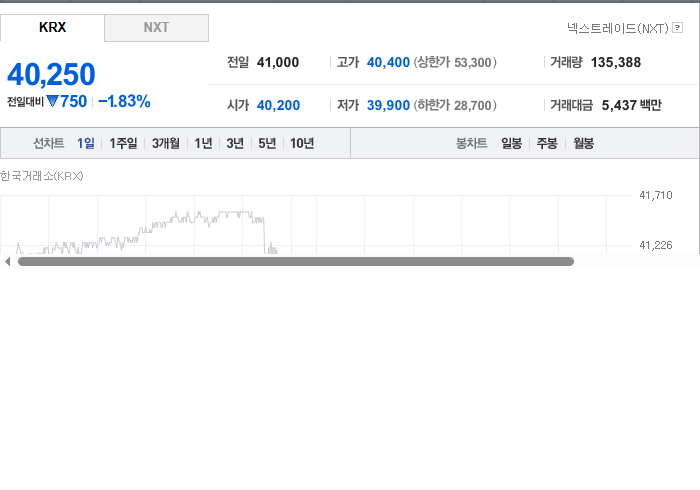Switch to the NXT tab
The width and height of the screenshot is (700, 490).
[156, 28]
